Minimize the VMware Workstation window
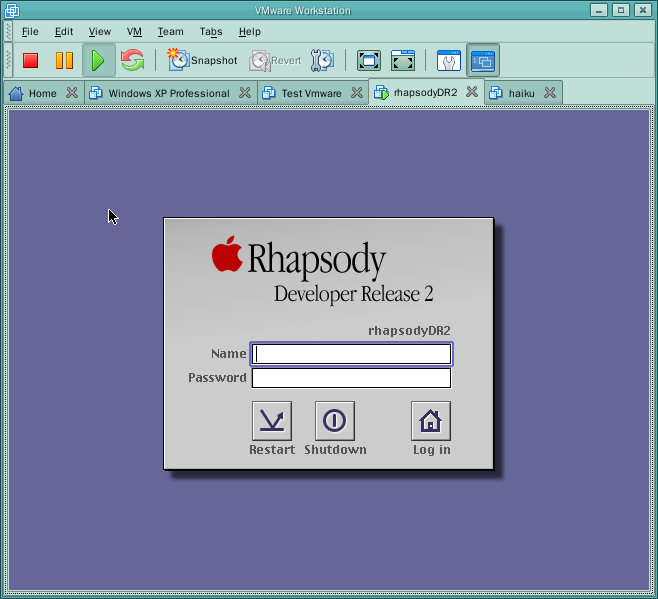 tap(599, 10)
